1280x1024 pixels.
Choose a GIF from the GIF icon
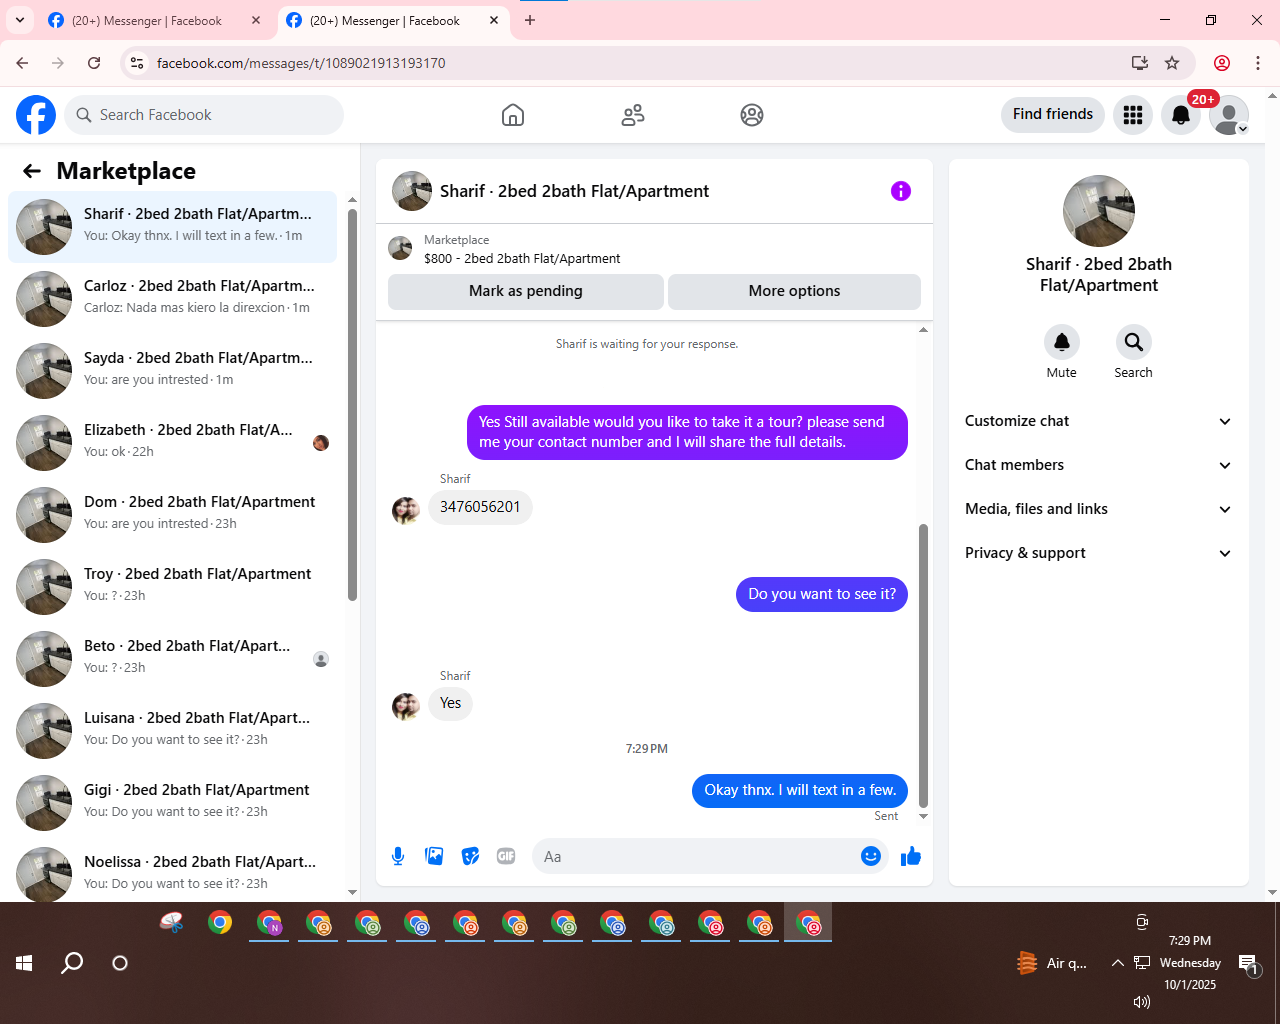(x=506, y=856)
